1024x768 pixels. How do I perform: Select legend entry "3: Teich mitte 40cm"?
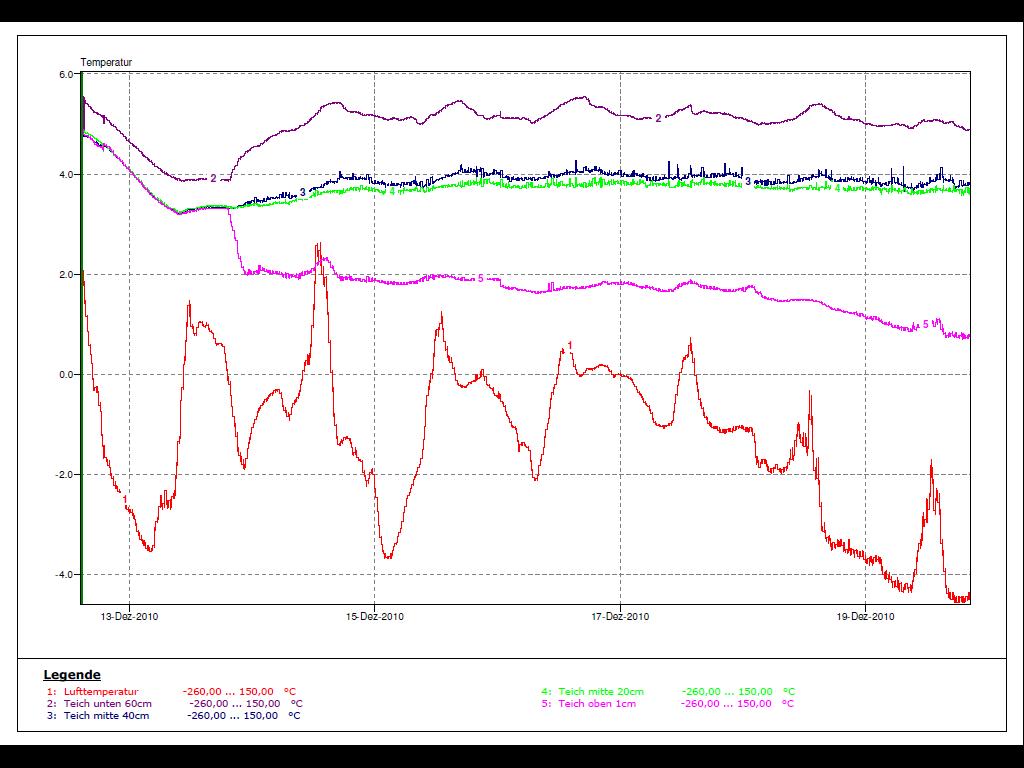(98, 715)
